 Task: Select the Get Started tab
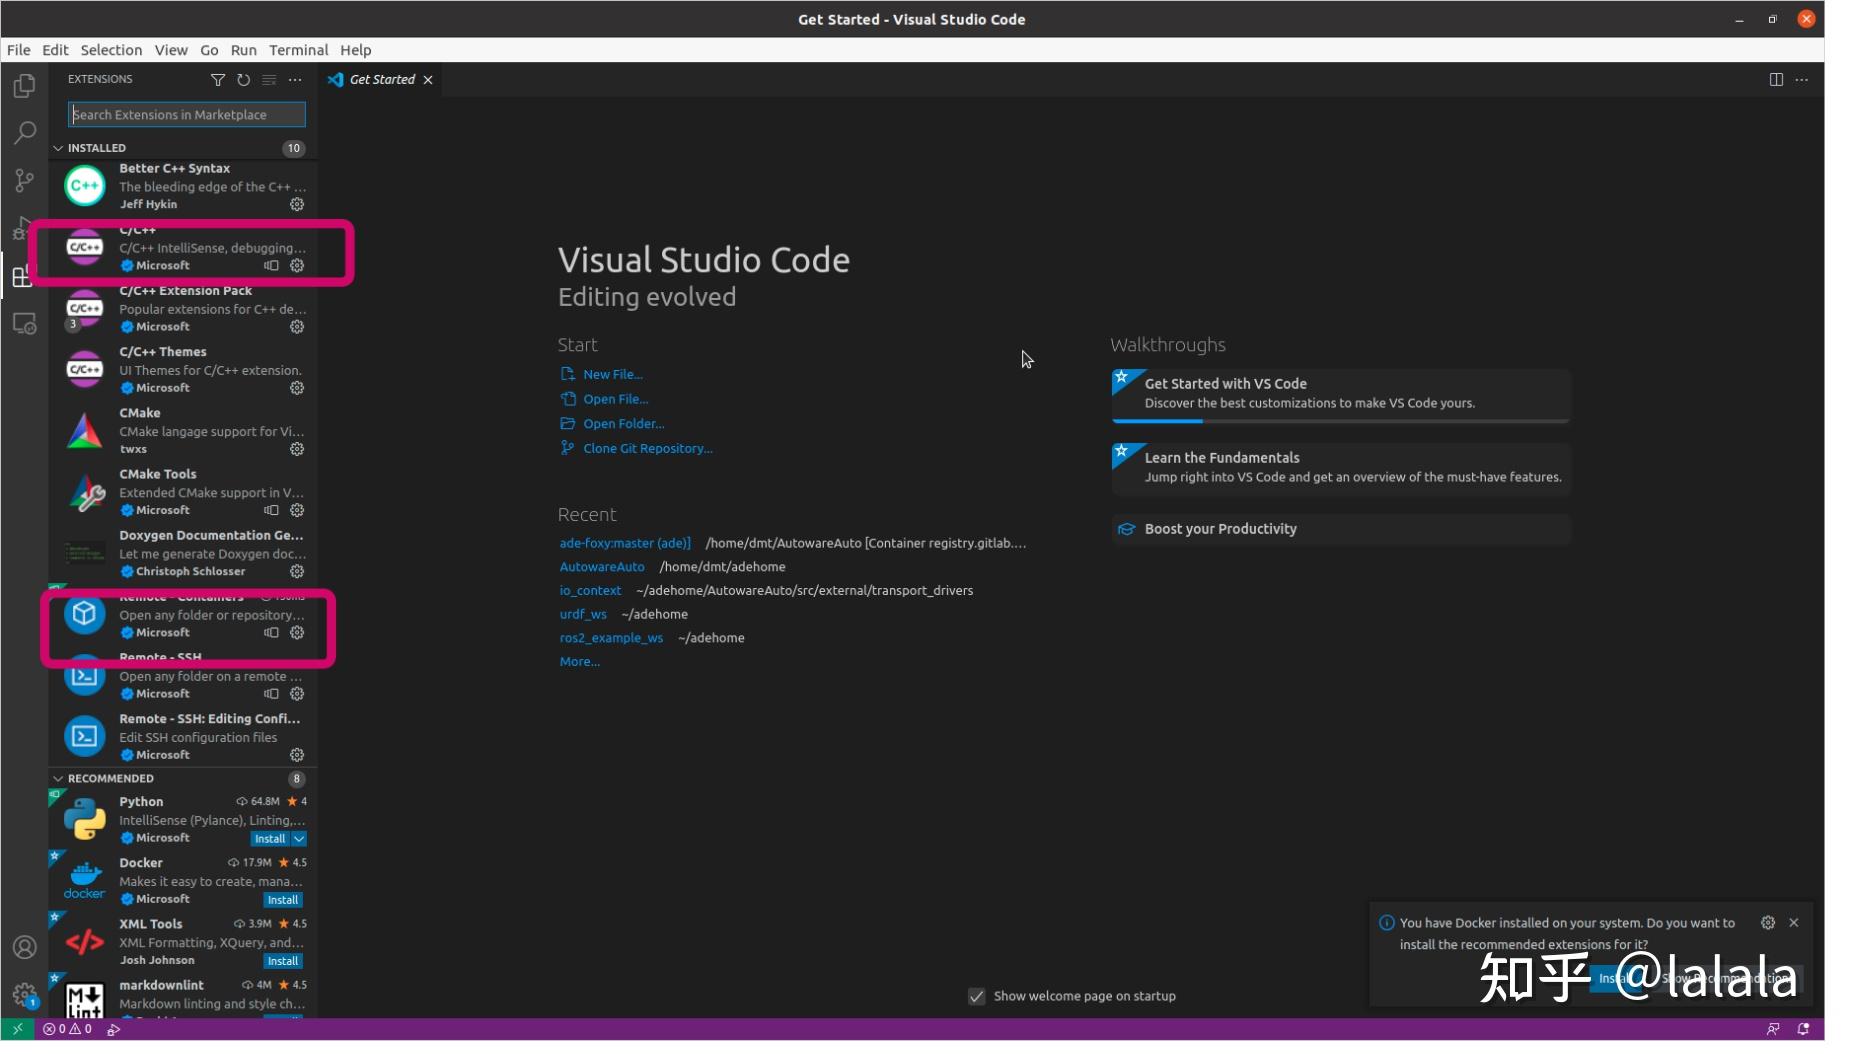pyautogui.click(x=381, y=80)
